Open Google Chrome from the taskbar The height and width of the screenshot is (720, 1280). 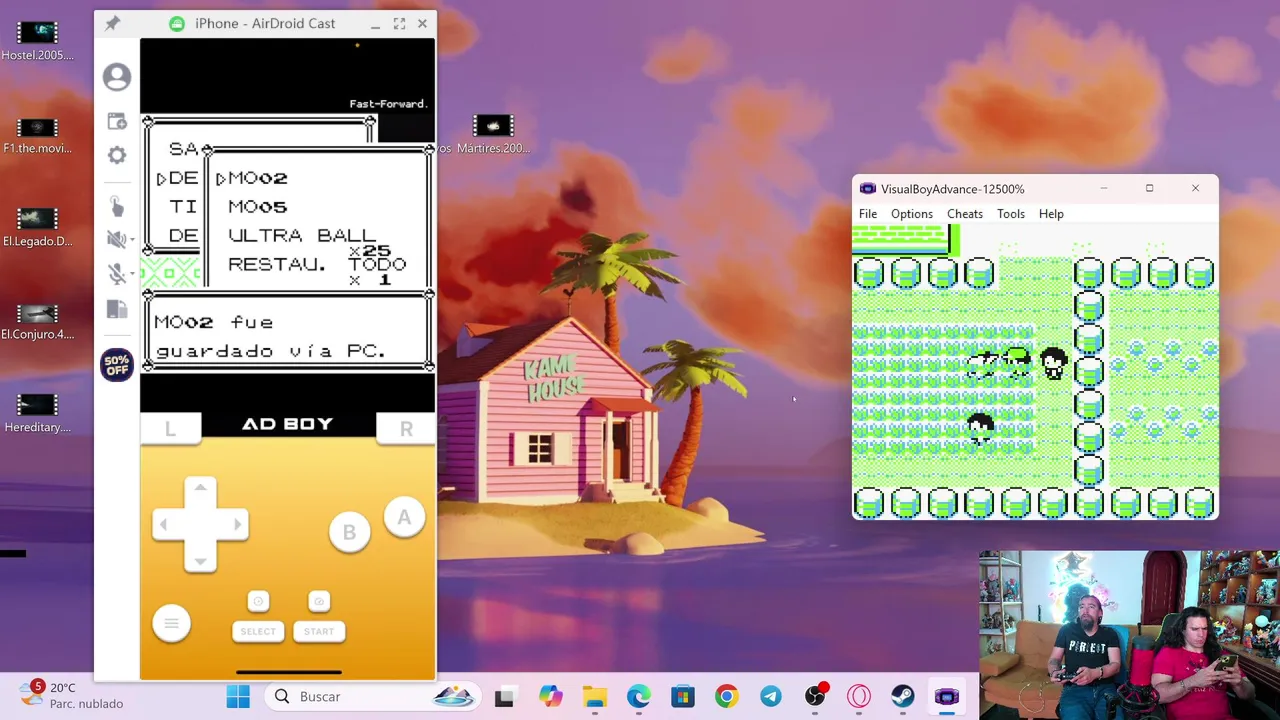(x=726, y=697)
